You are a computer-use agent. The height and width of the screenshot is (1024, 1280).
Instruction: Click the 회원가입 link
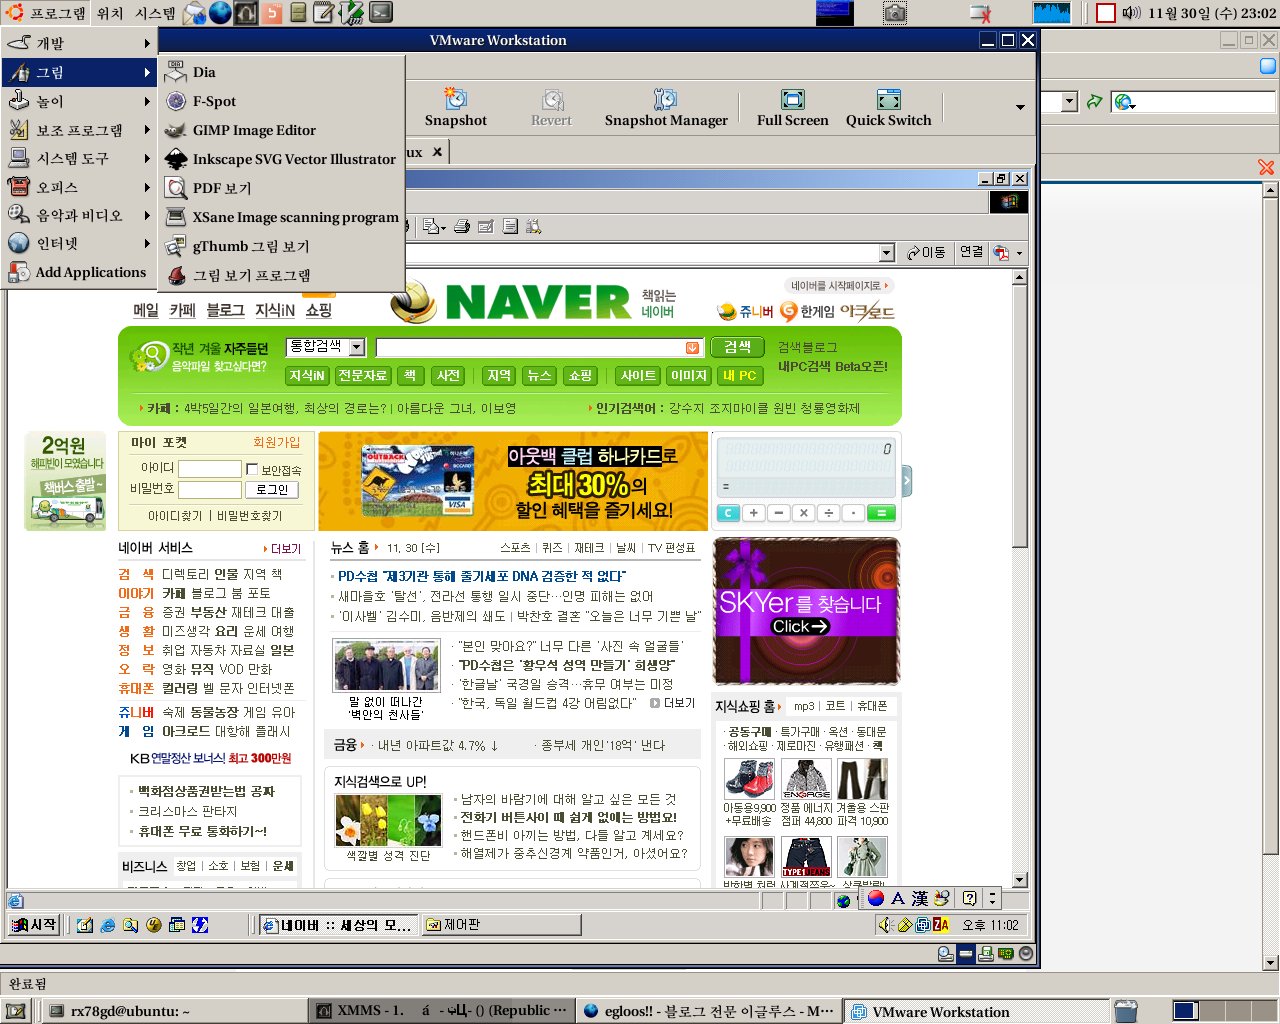point(276,442)
